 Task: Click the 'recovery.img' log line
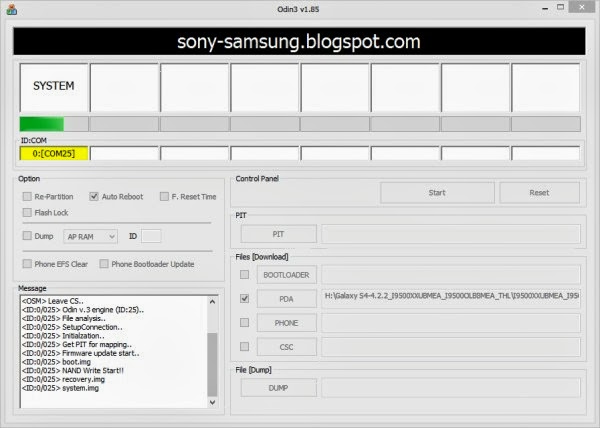[64, 379]
